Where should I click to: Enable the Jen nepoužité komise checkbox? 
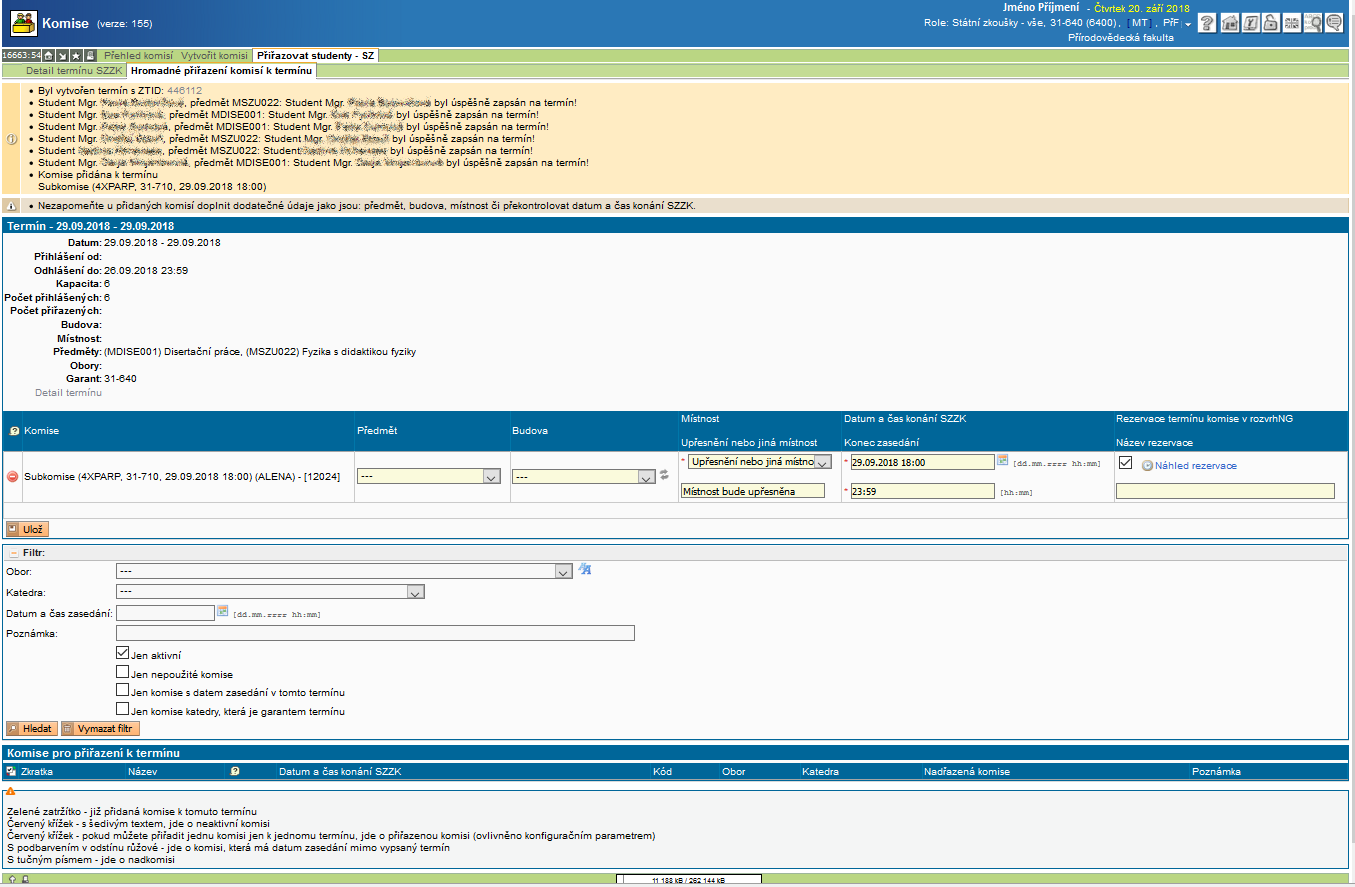click(122, 673)
